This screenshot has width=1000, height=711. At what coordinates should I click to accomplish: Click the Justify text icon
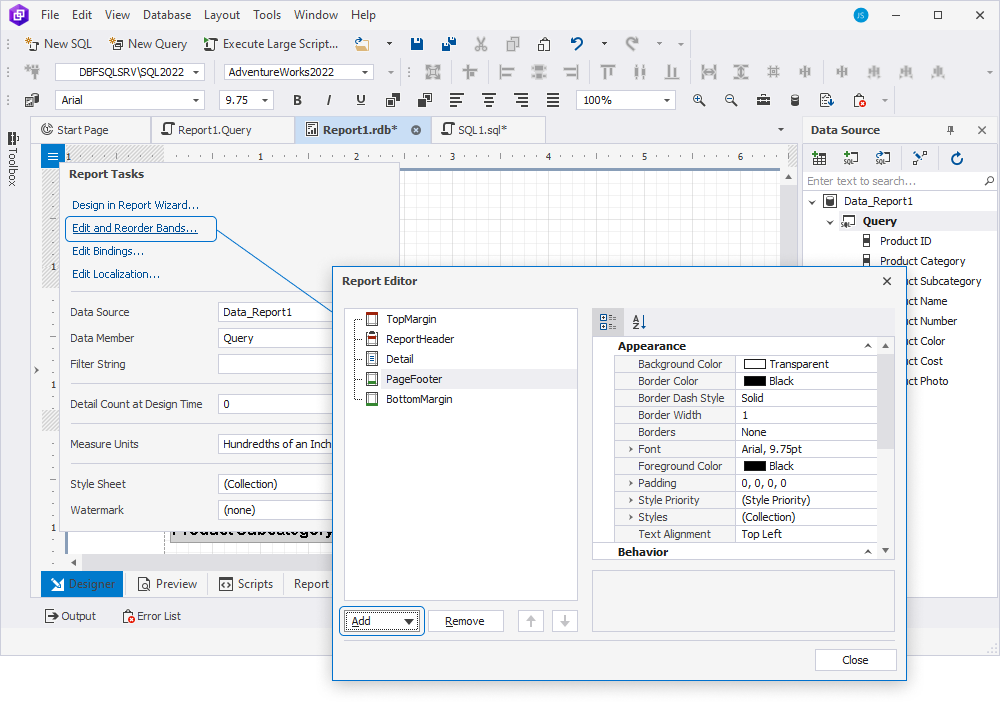click(552, 100)
